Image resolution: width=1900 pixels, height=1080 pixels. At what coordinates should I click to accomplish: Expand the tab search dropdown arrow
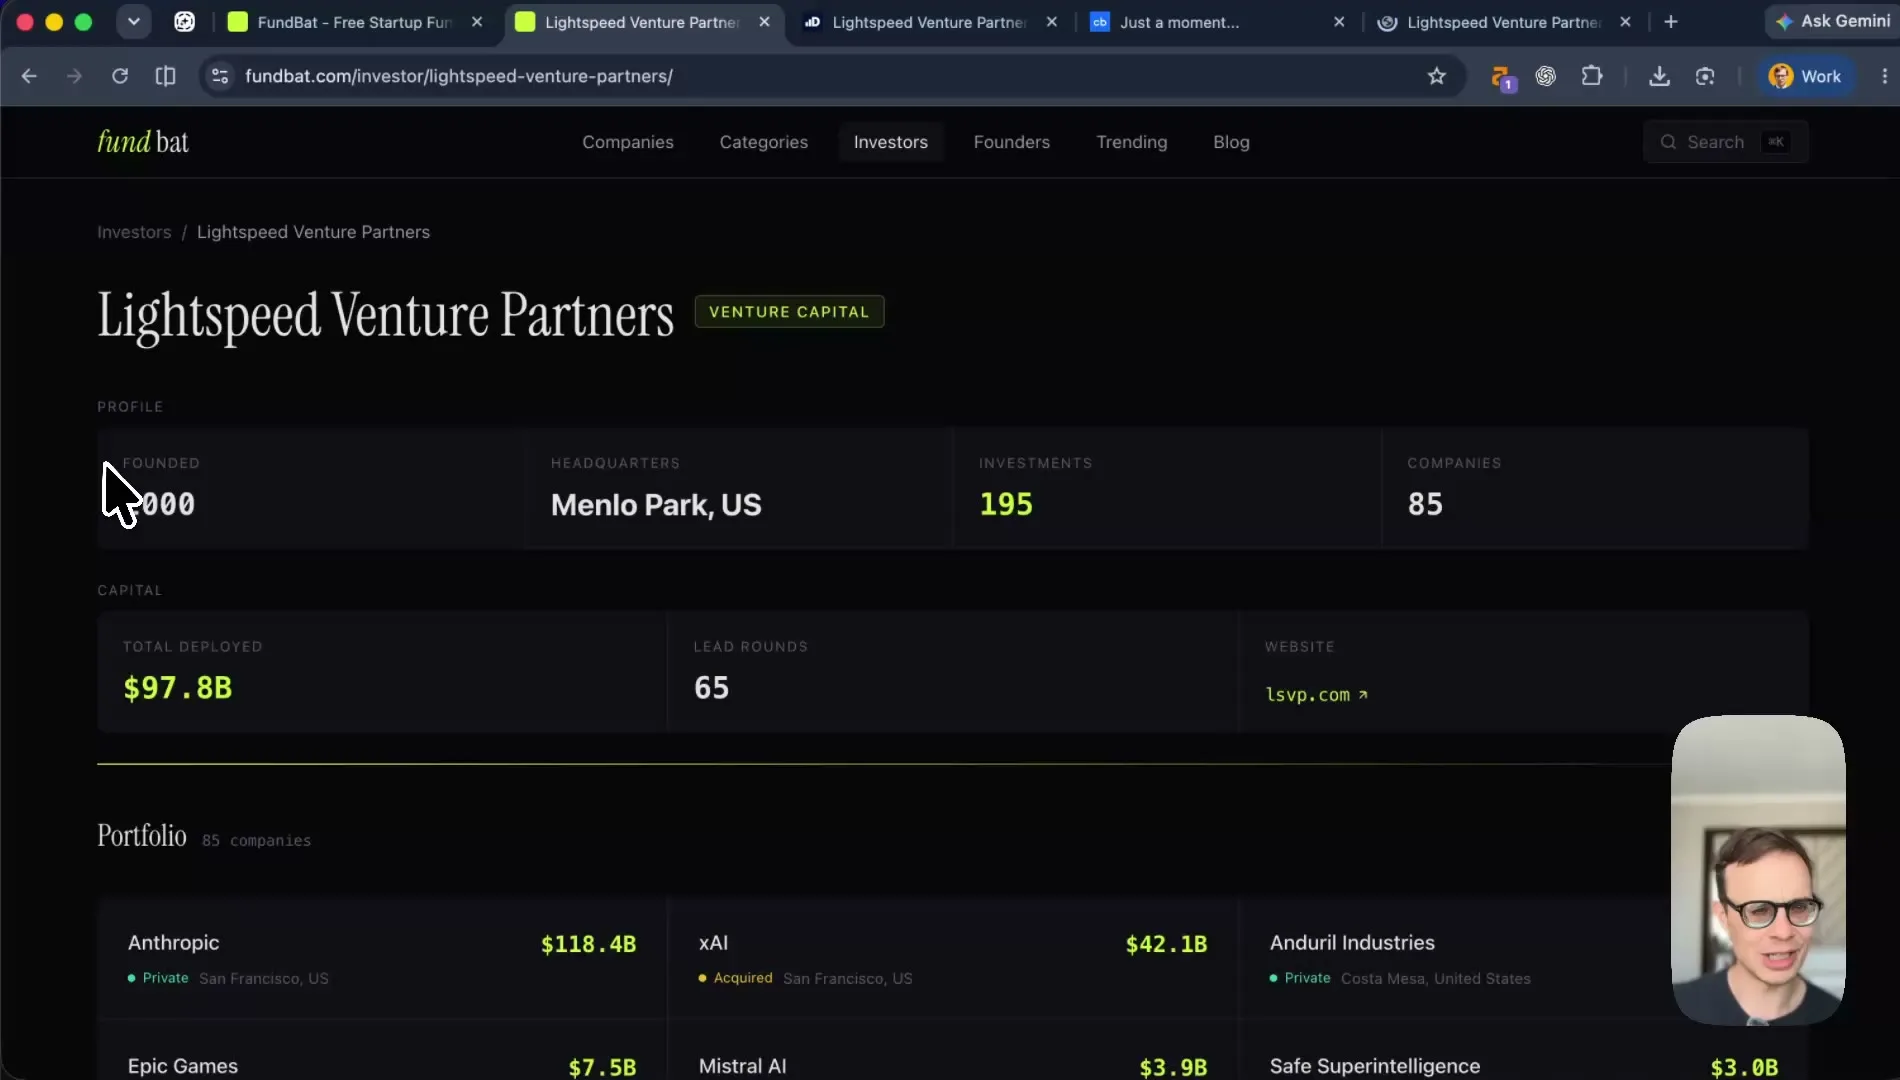click(x=133, y=21)
